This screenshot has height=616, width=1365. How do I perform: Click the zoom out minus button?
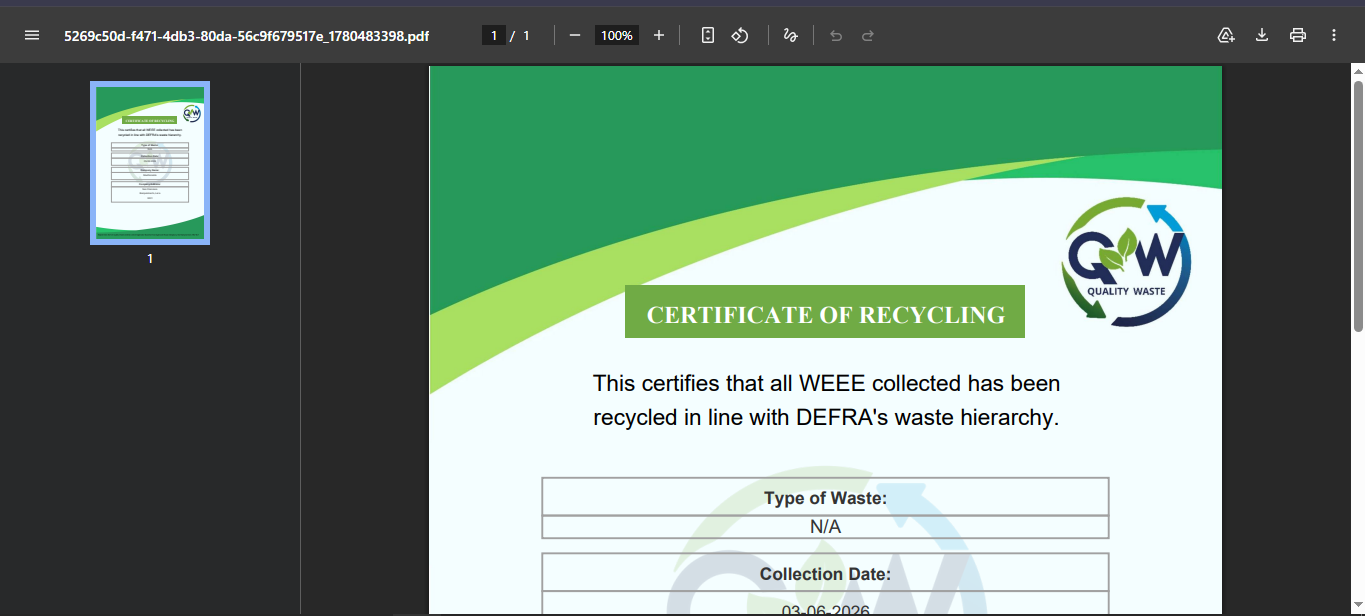tap(575, 35)
